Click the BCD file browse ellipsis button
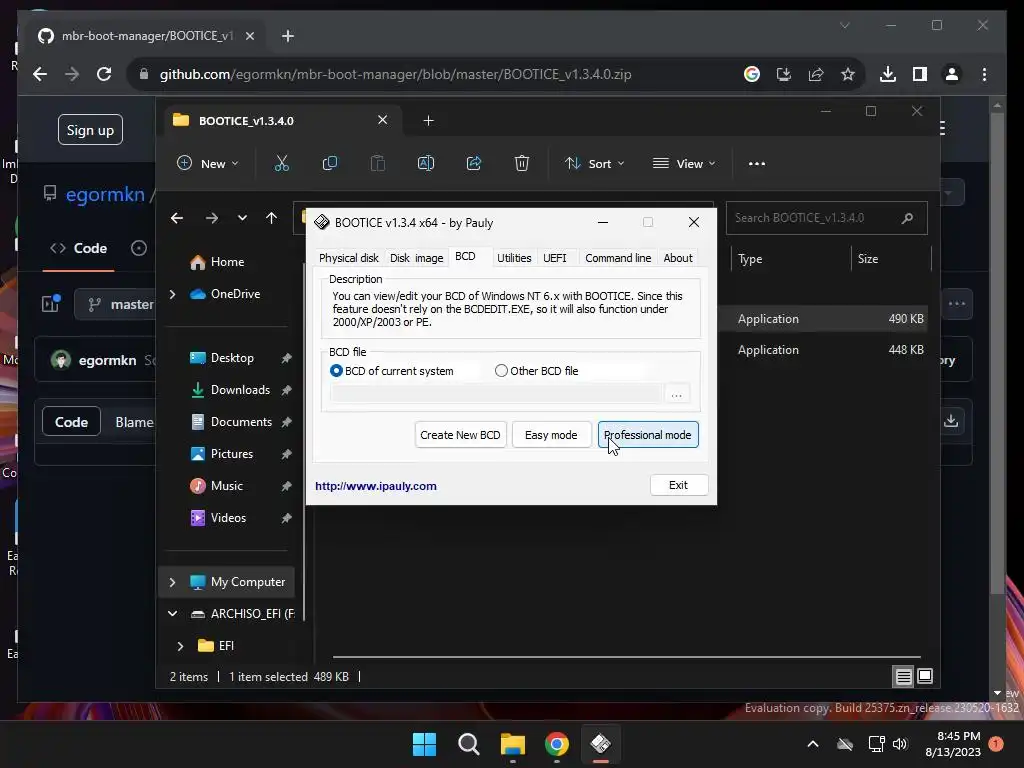The width and height of the screenshot is (1024, 768). click(677, 394)
